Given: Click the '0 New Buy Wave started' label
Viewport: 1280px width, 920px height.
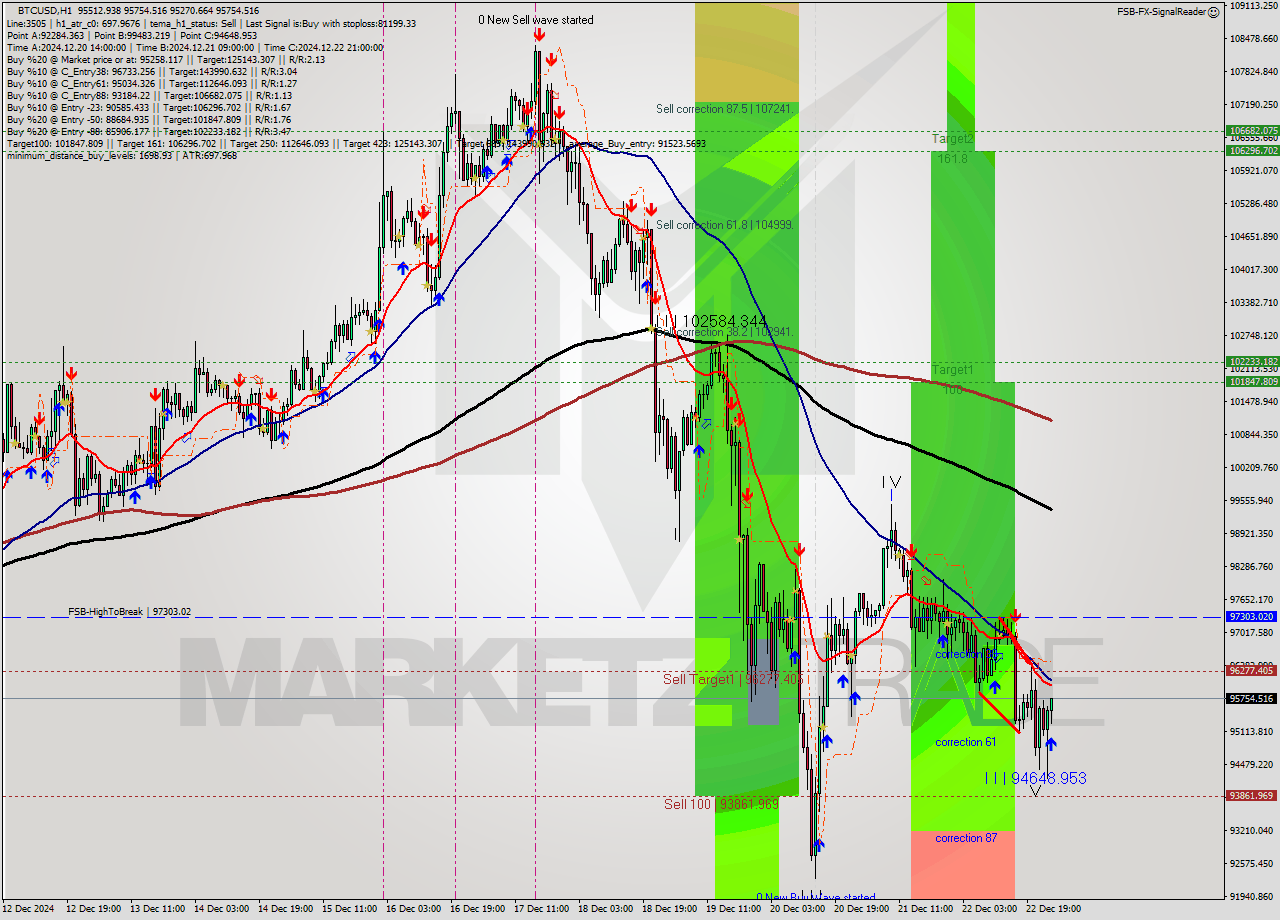Looking at the screenshot, I should coord(815,898).
